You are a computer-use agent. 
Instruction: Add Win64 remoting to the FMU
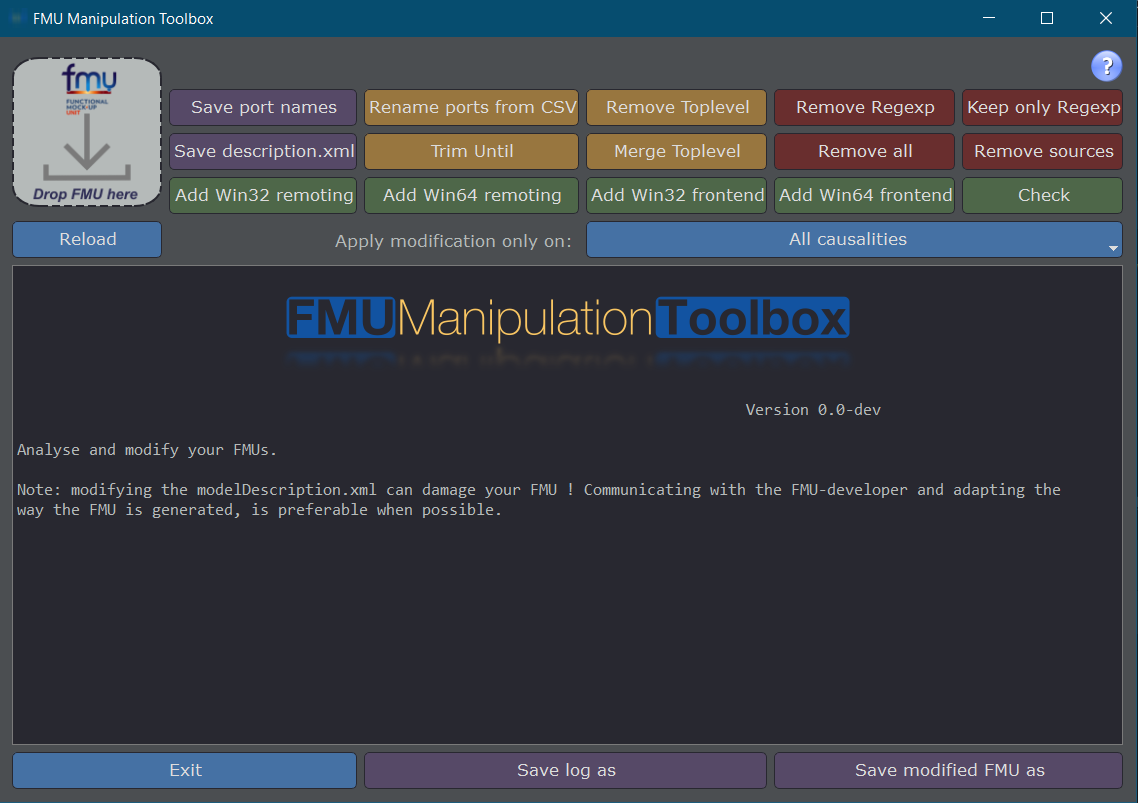[x=471, y=196]
